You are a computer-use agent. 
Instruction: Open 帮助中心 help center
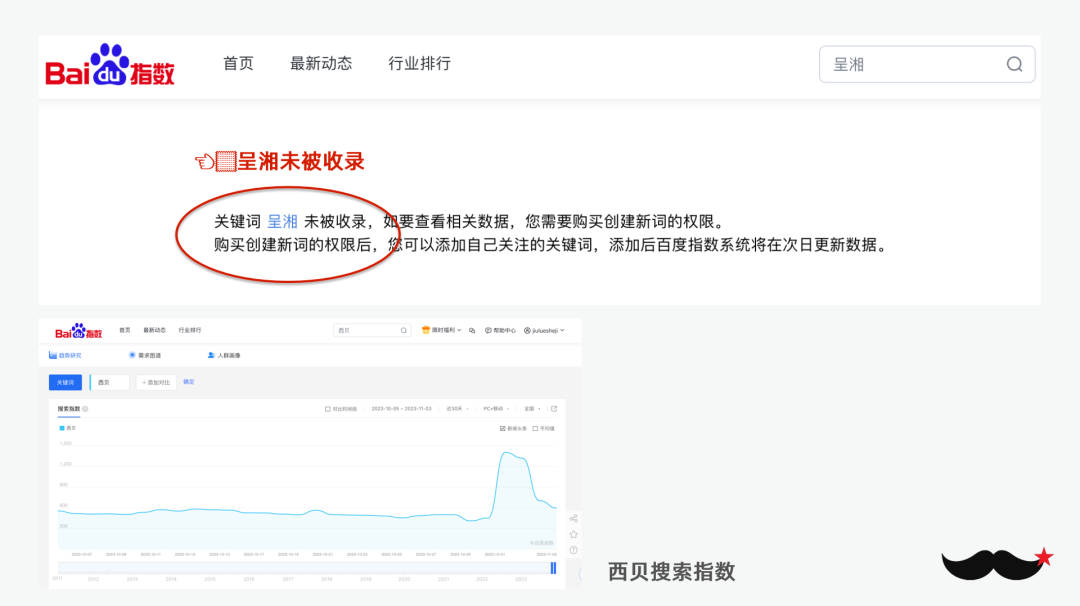point(500,331)
